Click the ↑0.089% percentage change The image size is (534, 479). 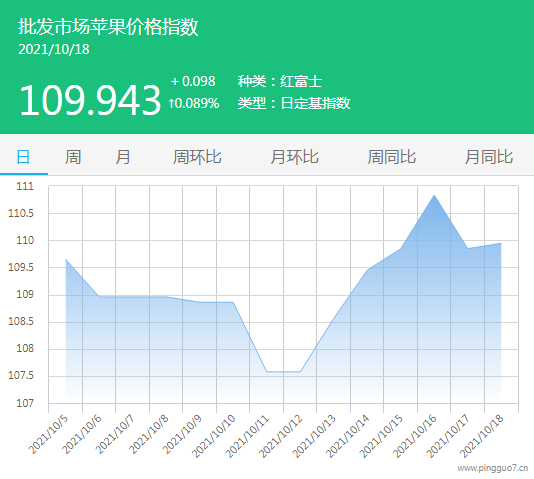coord(194,103)
